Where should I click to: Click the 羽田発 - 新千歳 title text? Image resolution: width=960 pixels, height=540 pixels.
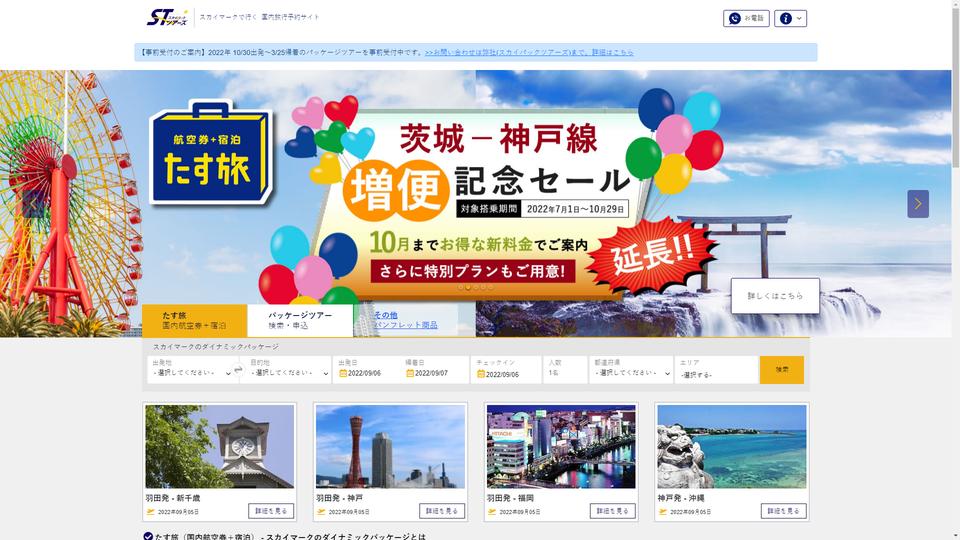pos(173,498)
